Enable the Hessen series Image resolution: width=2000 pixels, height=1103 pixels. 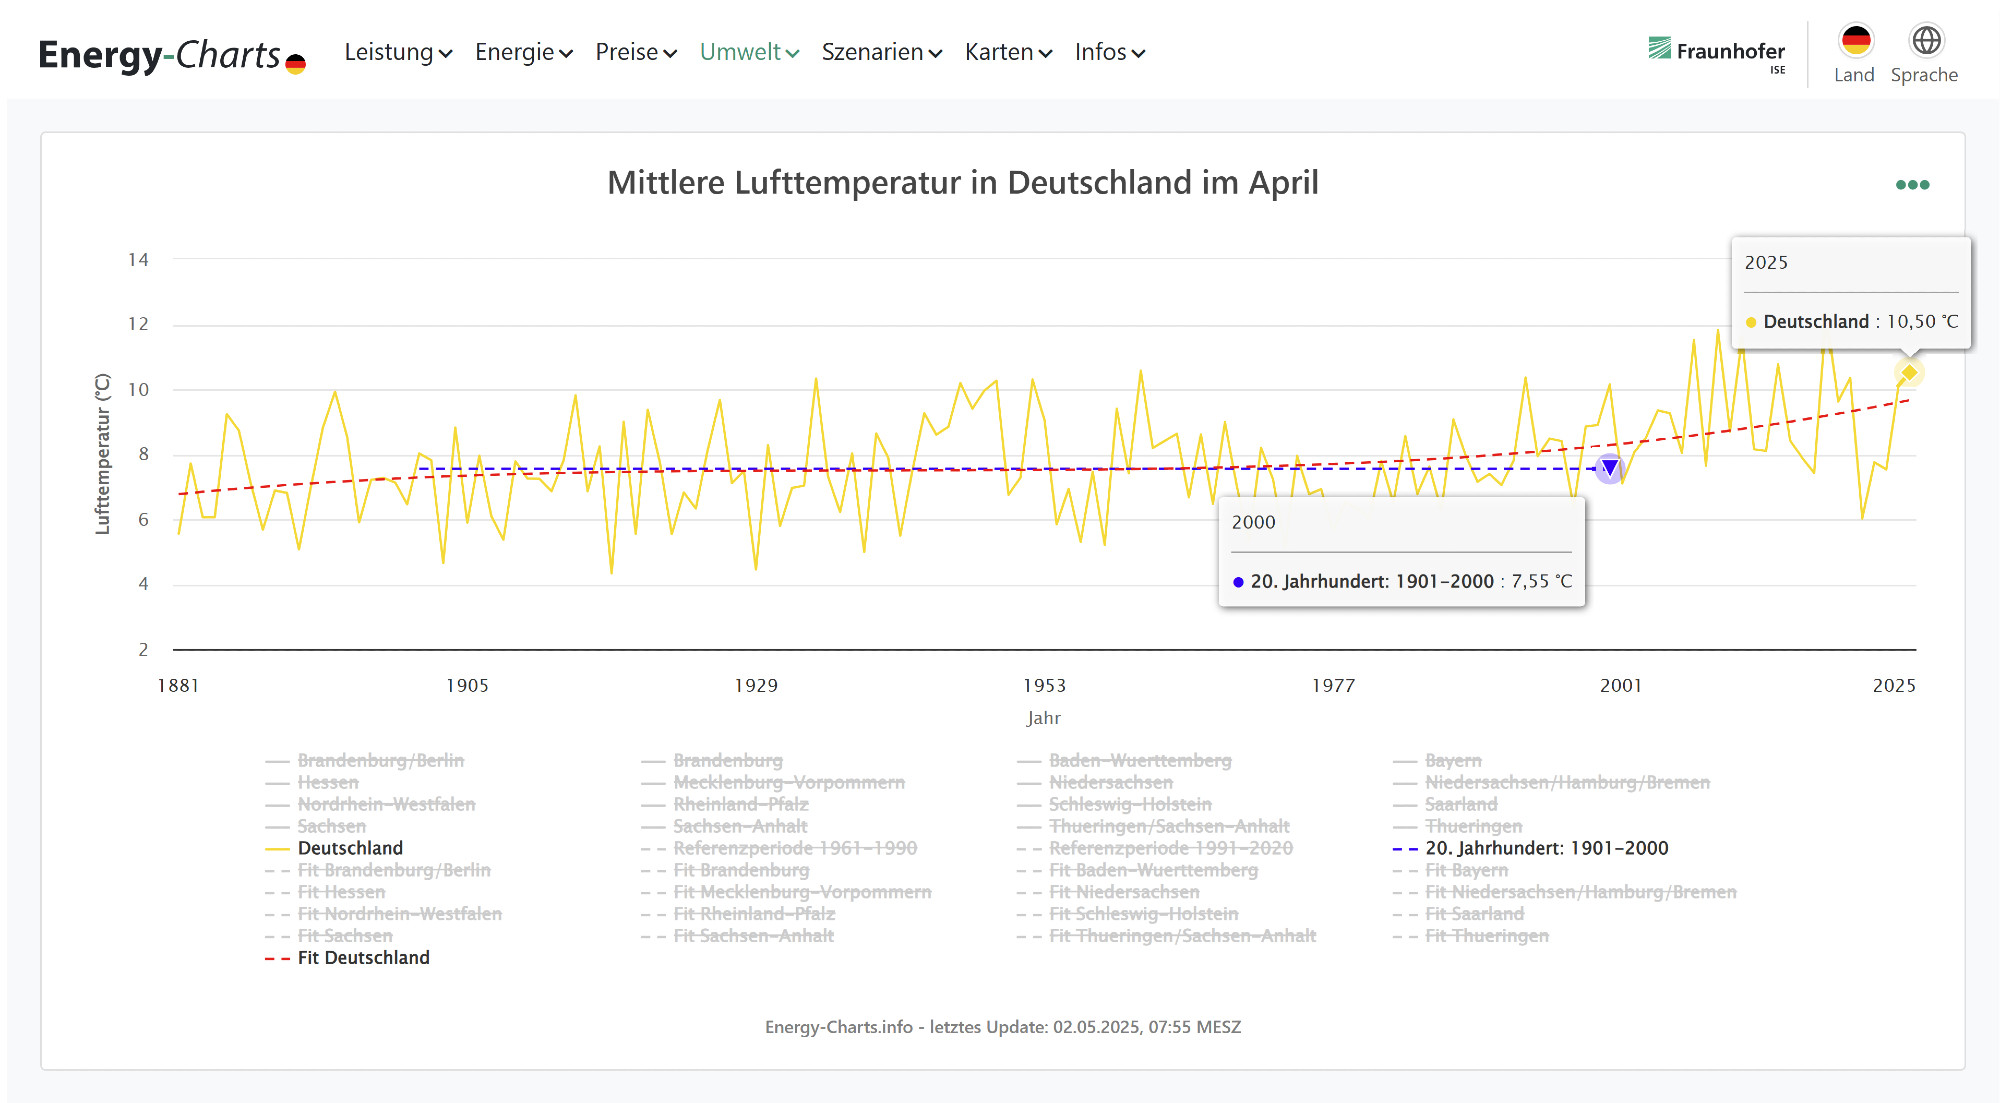pos(311,782)
